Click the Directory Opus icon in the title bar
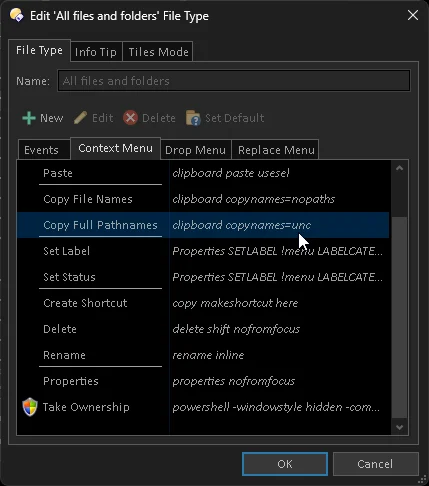The image size is (429, 486). [17, 15]
